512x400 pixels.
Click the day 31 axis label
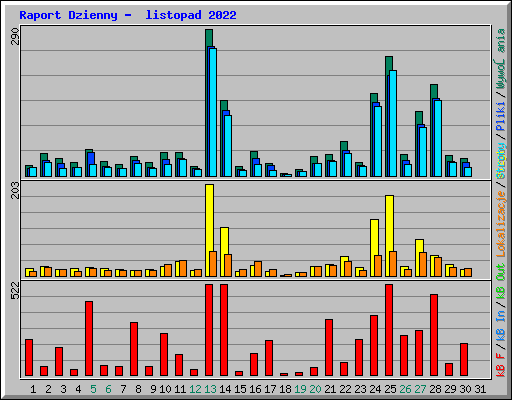click(x=480, y=389)
